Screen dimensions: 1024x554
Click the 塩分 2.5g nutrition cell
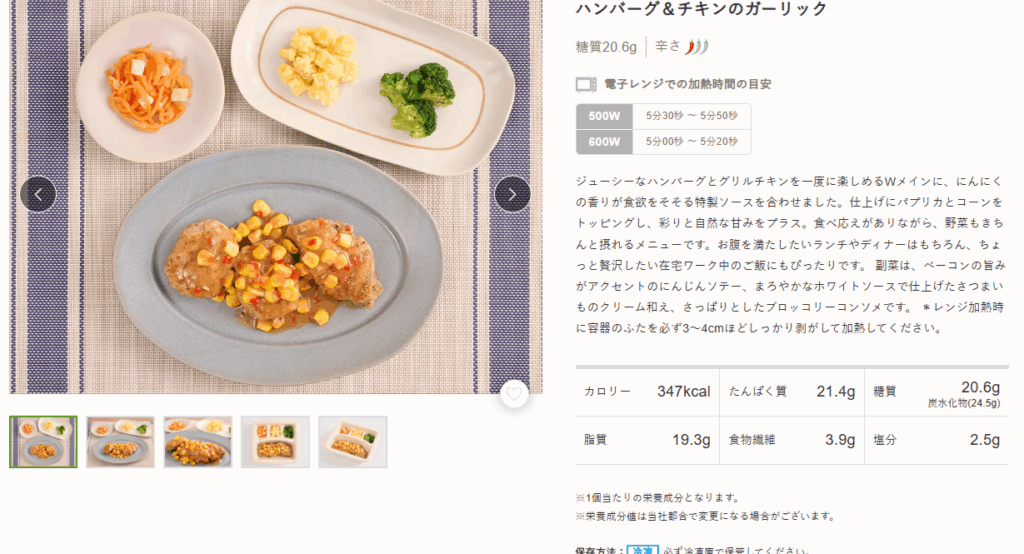936,440
